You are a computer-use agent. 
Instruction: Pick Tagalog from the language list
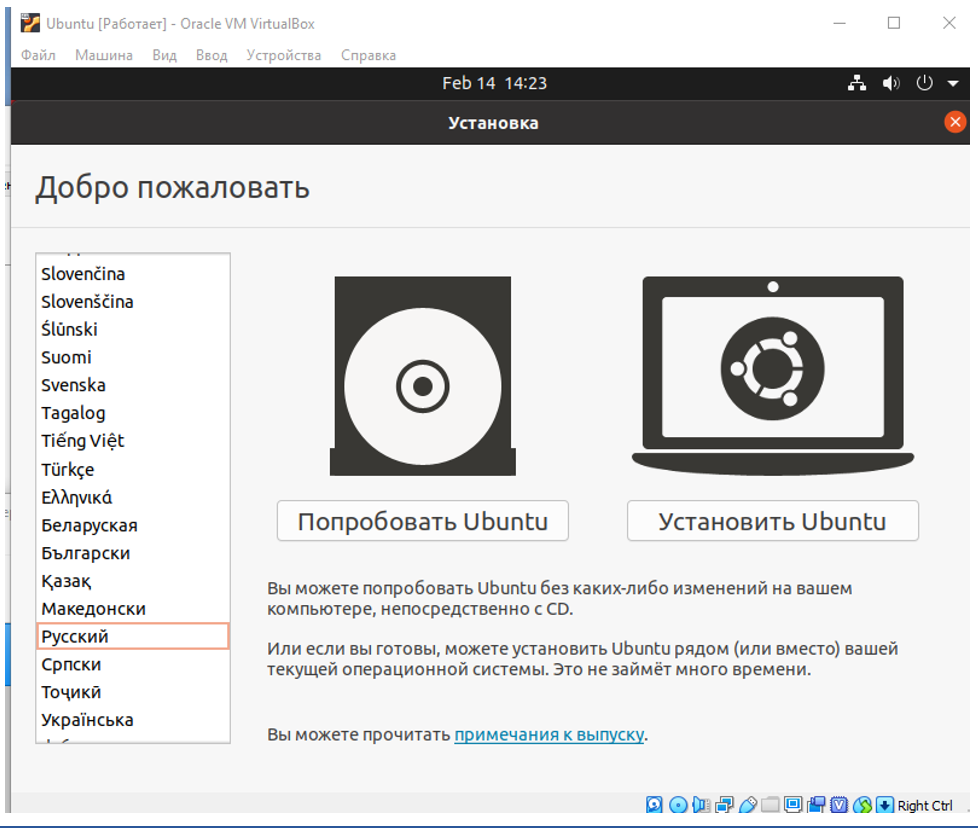133,413
